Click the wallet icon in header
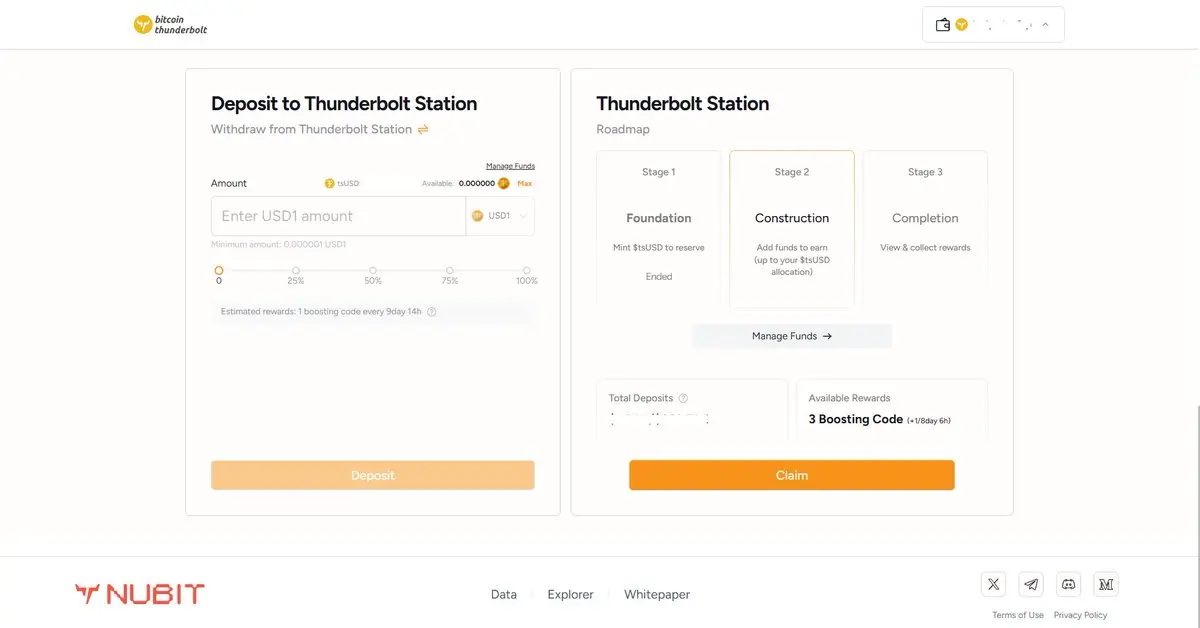Screen dimensions: 1200x628 tap(942, 25)
